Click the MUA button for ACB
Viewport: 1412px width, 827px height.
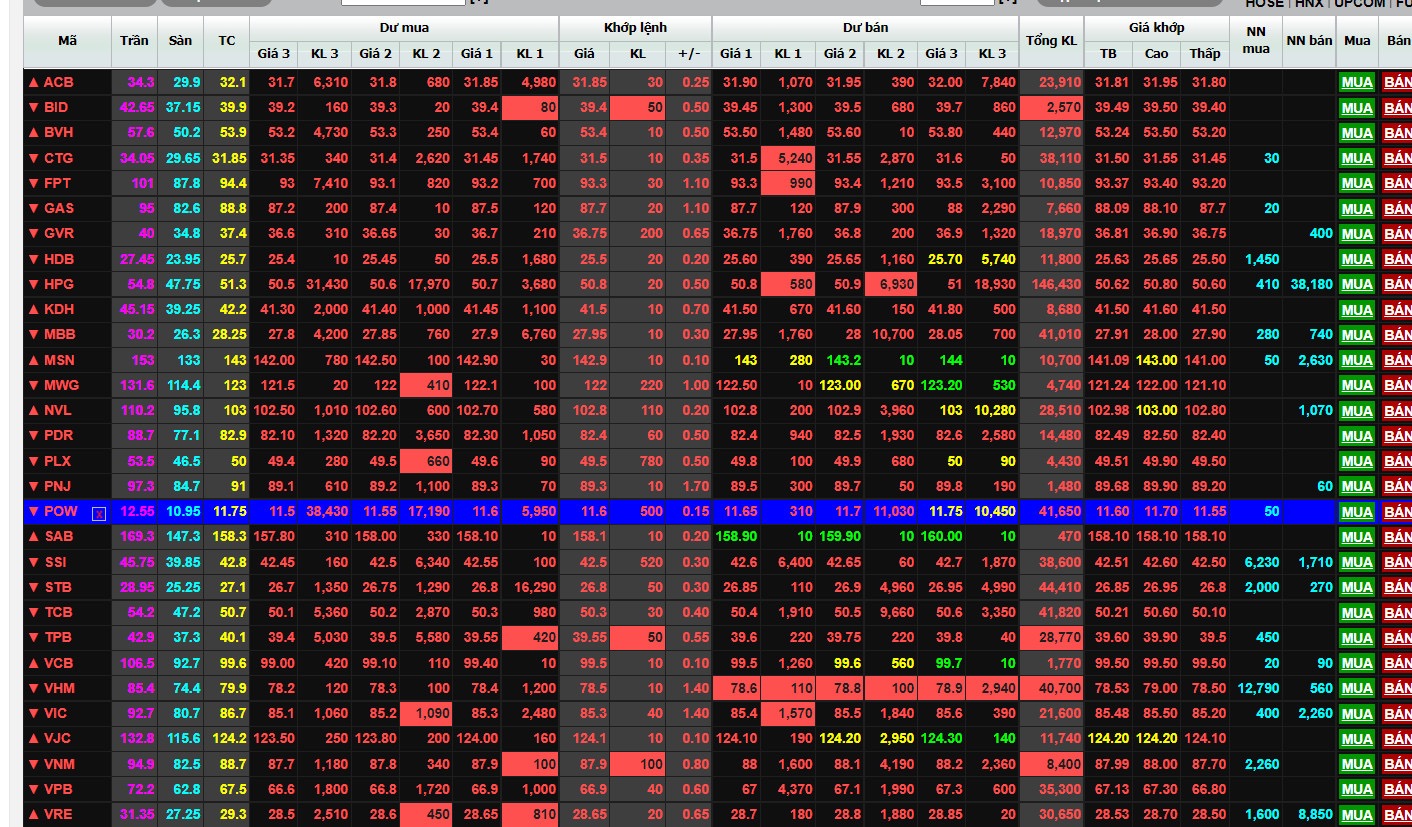(1357, 83)
